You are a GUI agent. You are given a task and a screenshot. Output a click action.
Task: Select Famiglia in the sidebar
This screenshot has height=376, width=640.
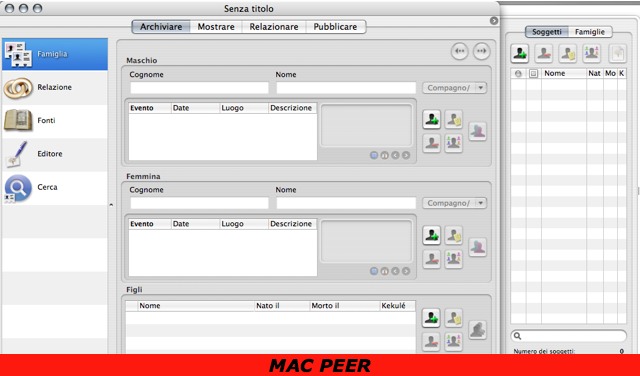click(x=55, y=54)
